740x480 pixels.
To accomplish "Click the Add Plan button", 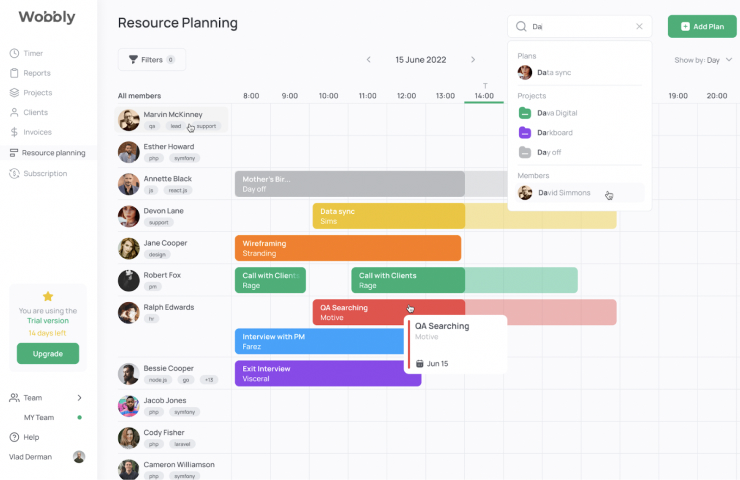I will coord(702,26).
